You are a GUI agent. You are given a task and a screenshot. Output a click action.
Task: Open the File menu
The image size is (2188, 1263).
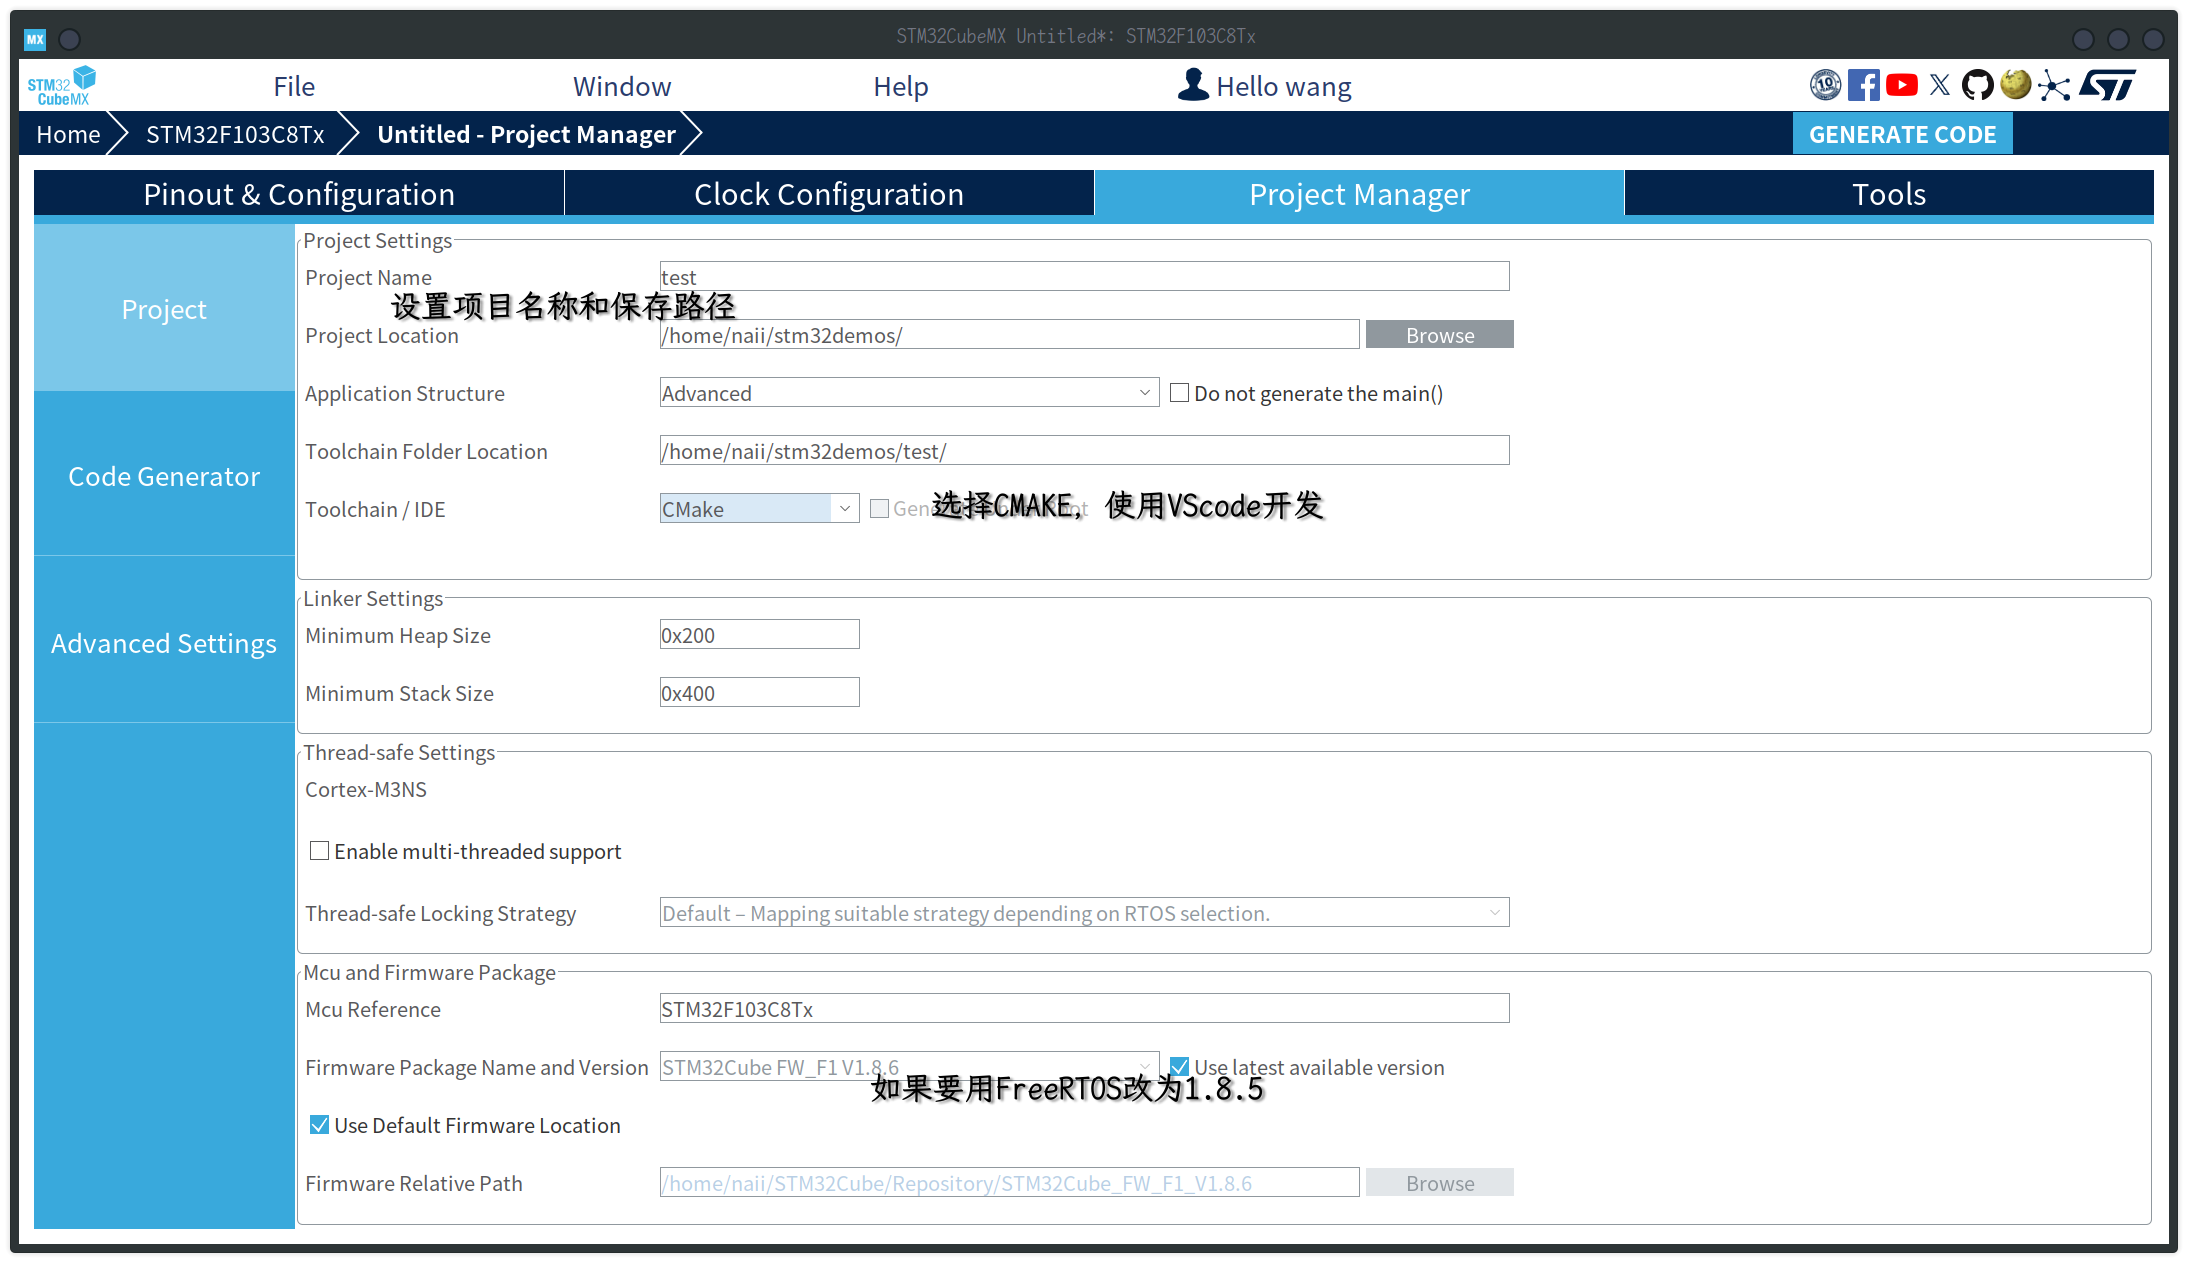tap(294, 86)
